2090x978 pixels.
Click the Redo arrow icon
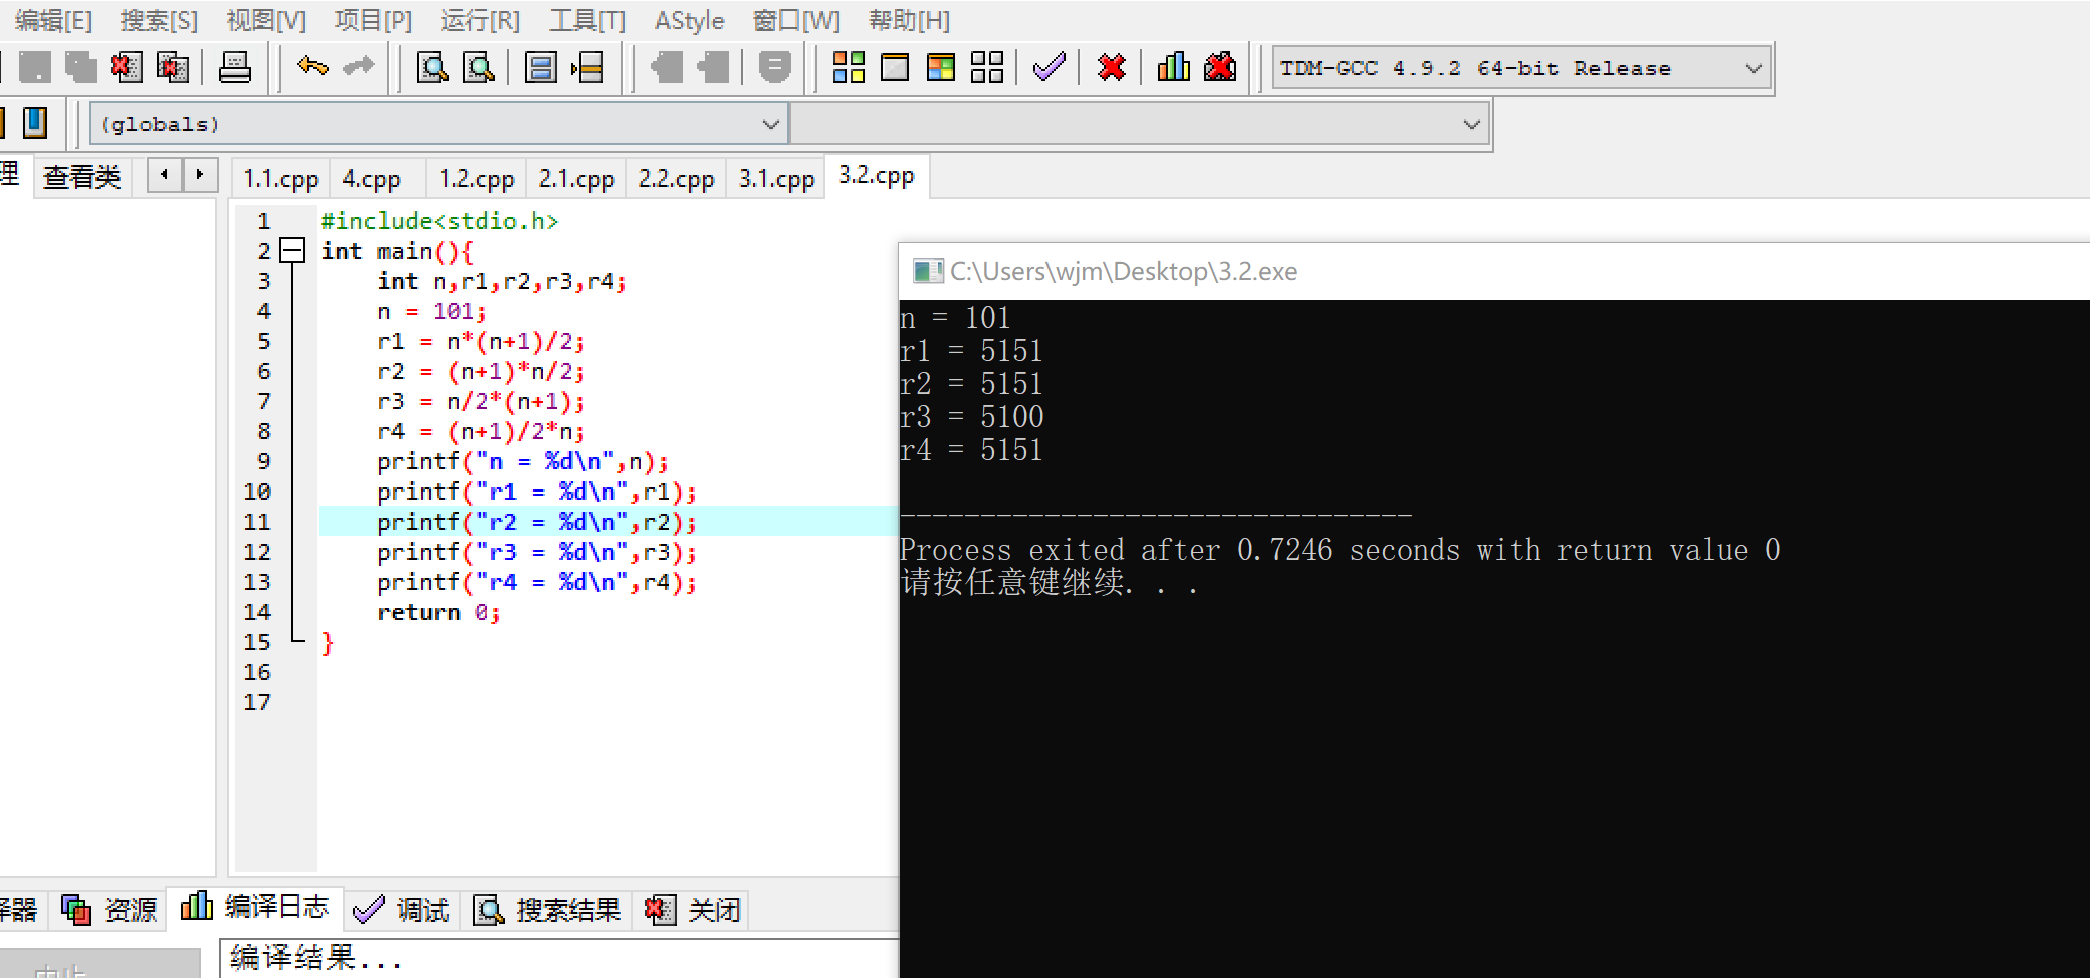pos(358,68)
